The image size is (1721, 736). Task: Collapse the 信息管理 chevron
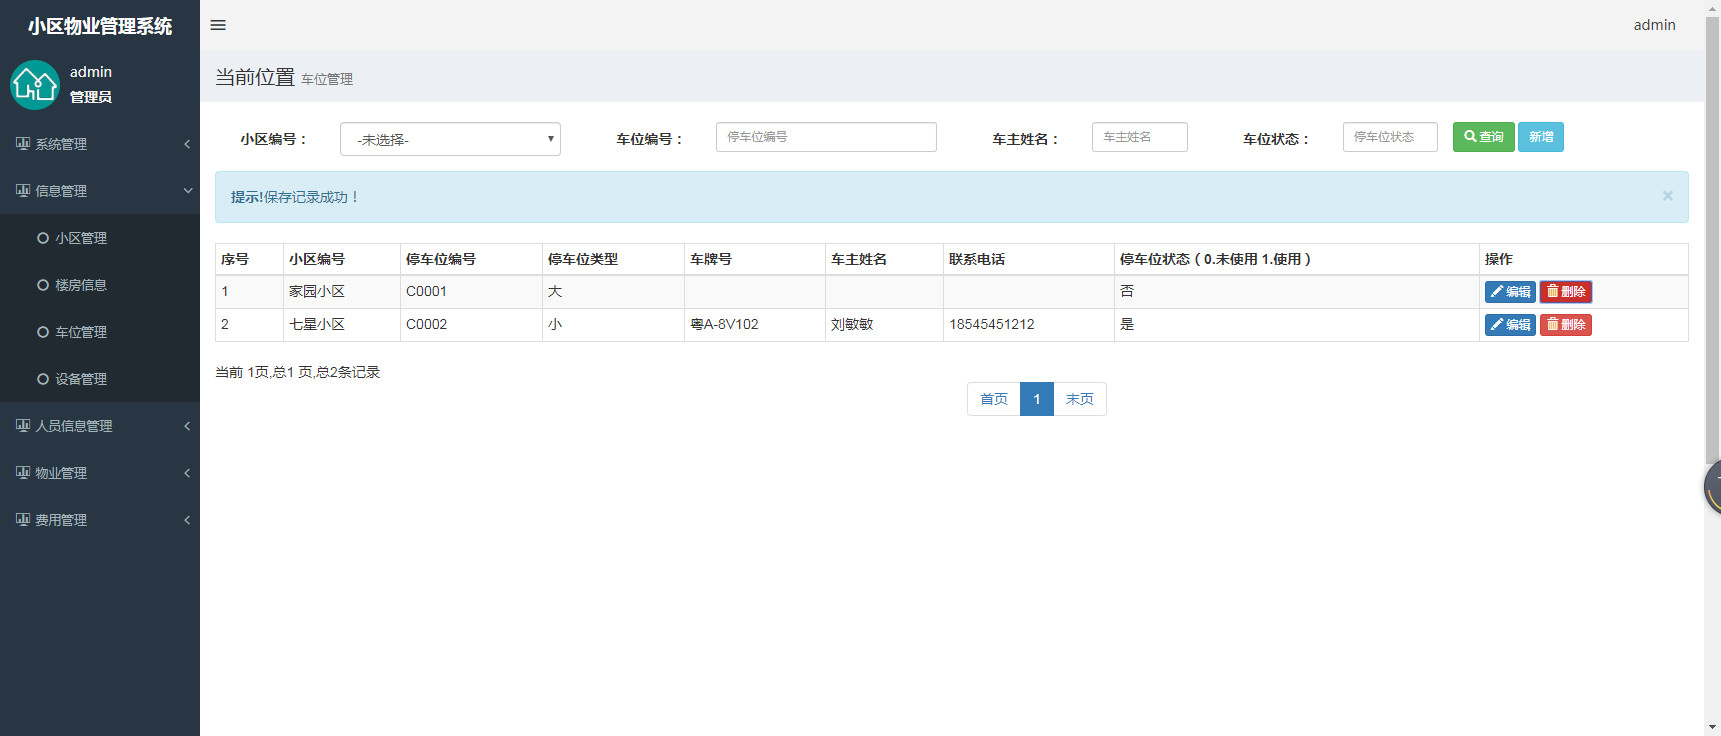click(187, 191)
